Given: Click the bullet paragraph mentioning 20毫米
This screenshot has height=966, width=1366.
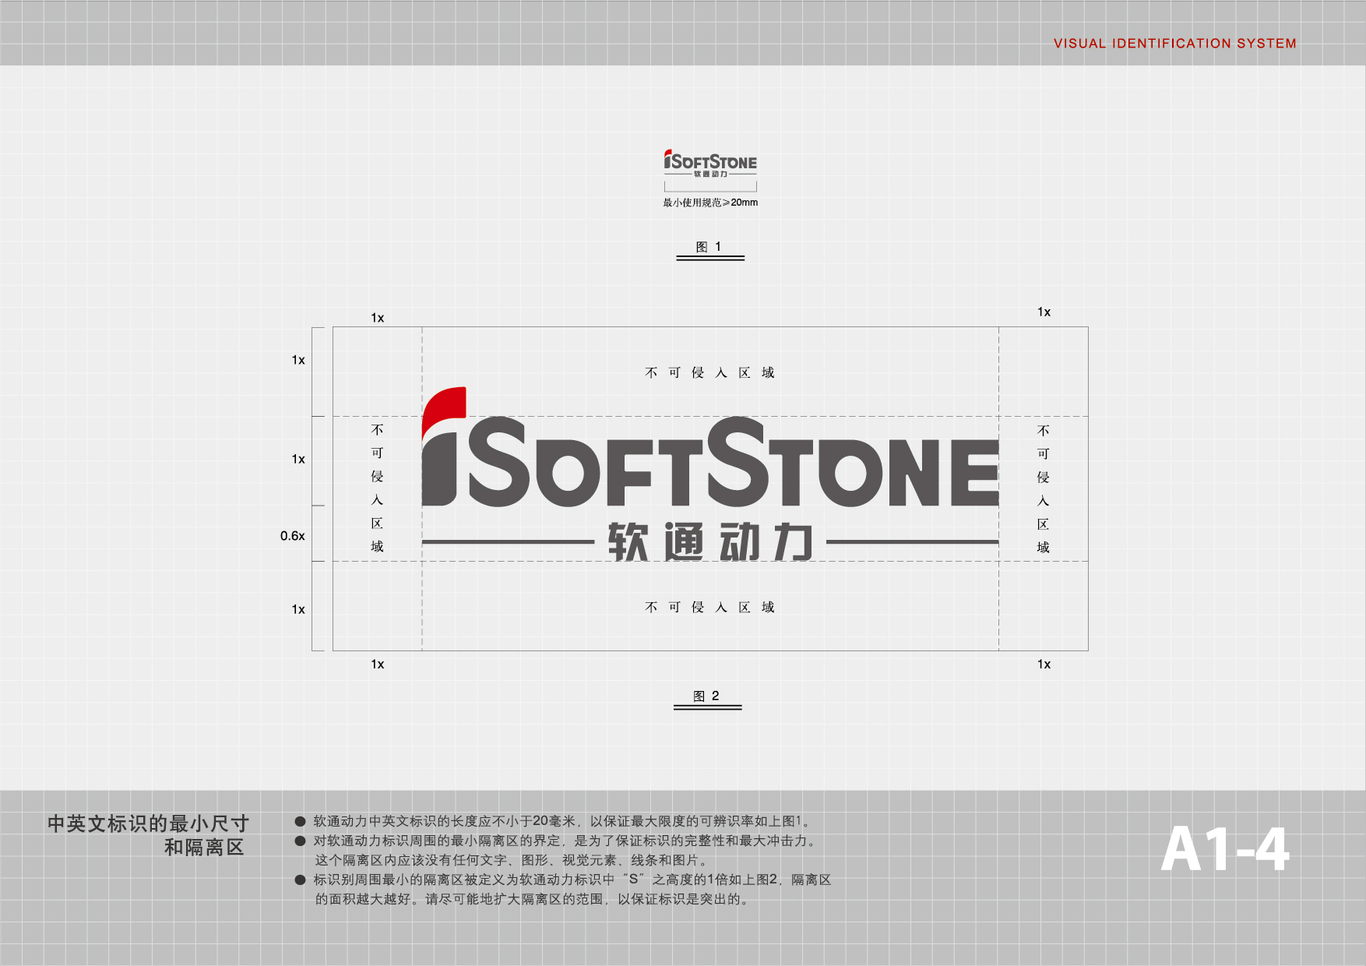Looking at the screenshot, I should (x=553, y=821).
